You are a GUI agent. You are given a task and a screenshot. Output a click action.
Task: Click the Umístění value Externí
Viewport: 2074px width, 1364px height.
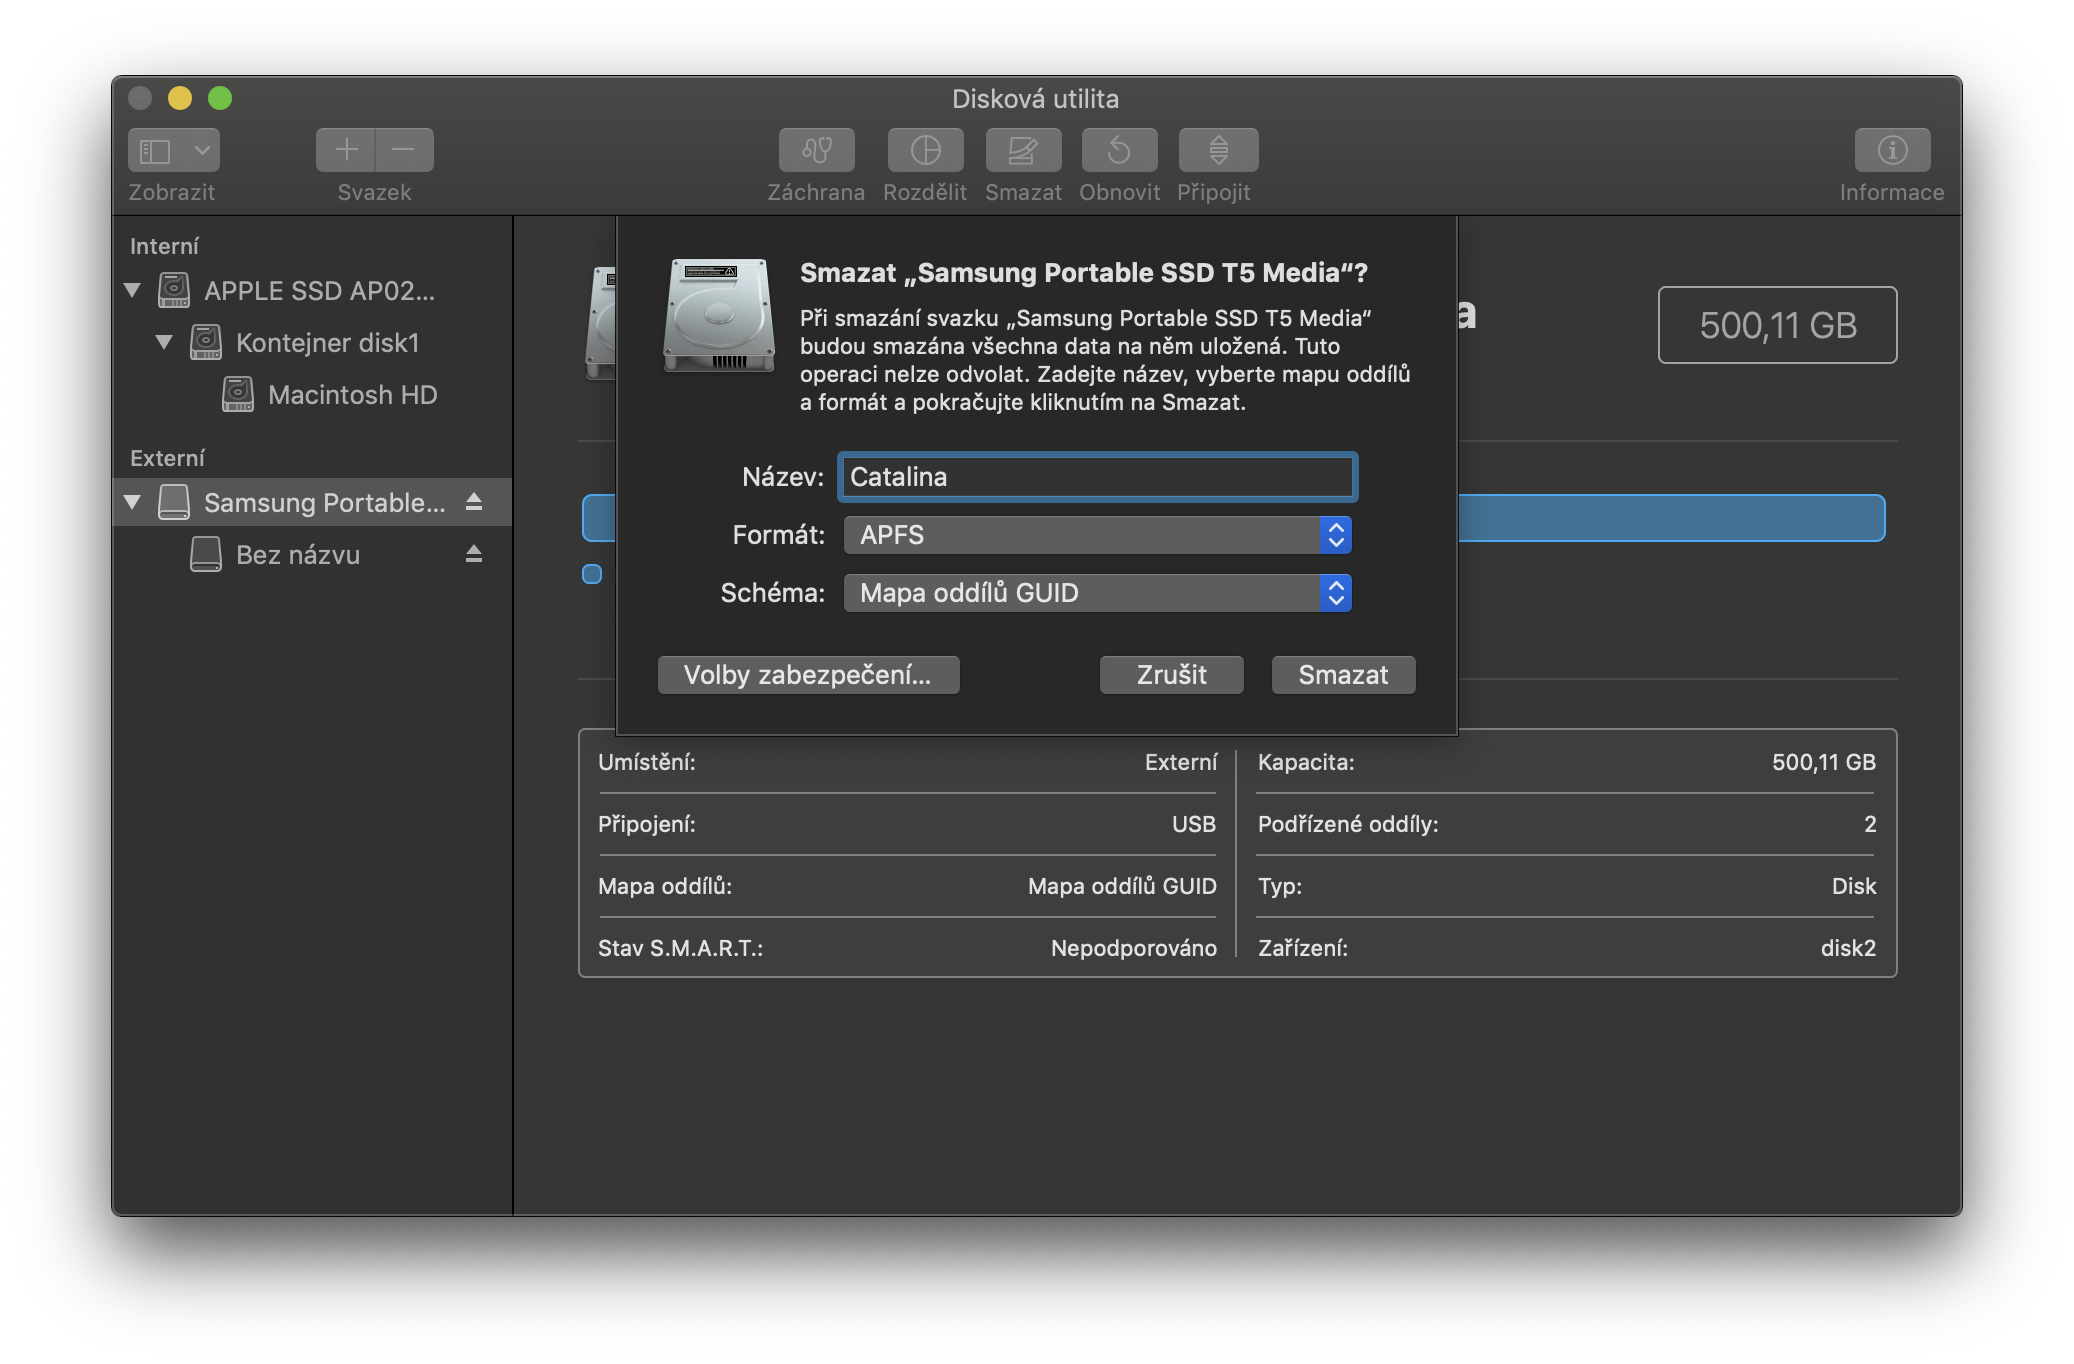1181,762
